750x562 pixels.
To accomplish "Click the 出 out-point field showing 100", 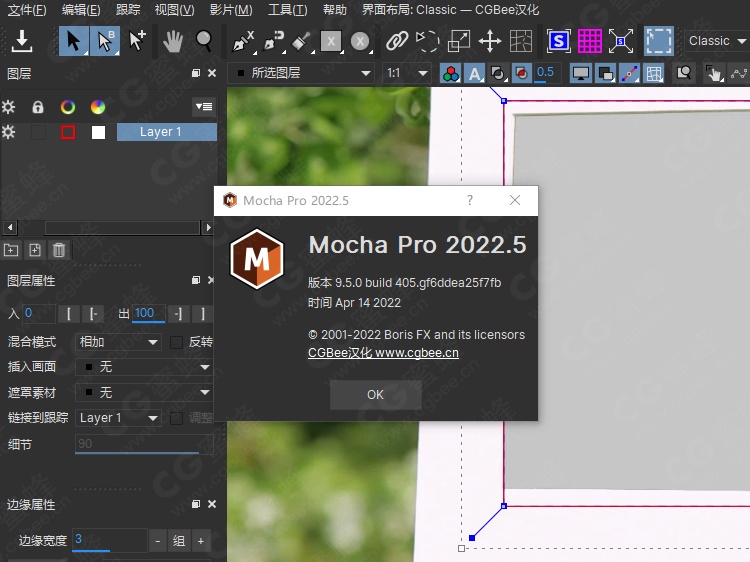I will click(x=149, y=313).
